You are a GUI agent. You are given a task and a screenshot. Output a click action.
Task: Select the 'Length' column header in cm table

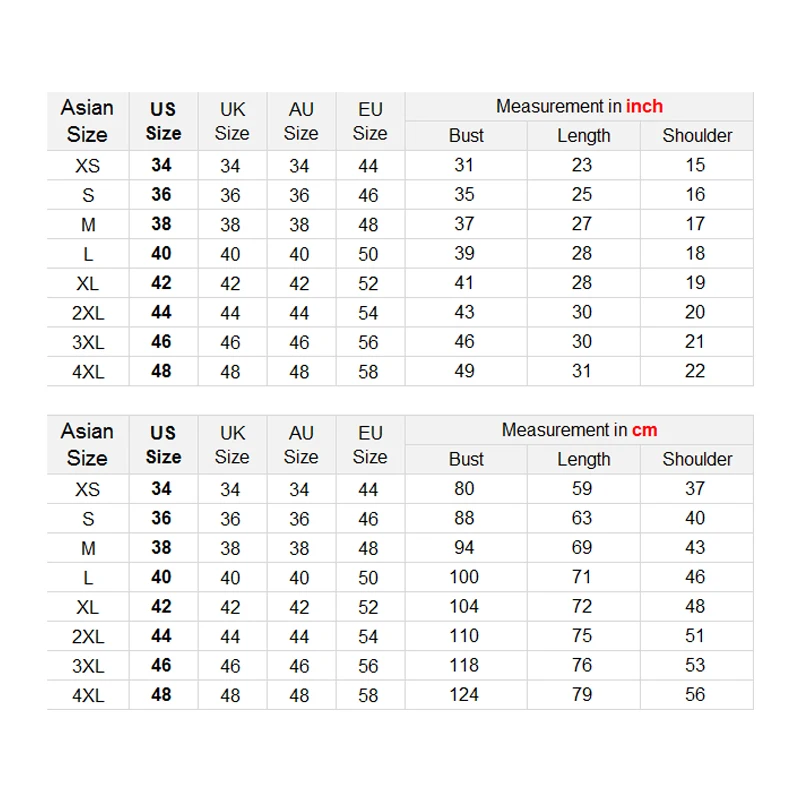(584, 459)
